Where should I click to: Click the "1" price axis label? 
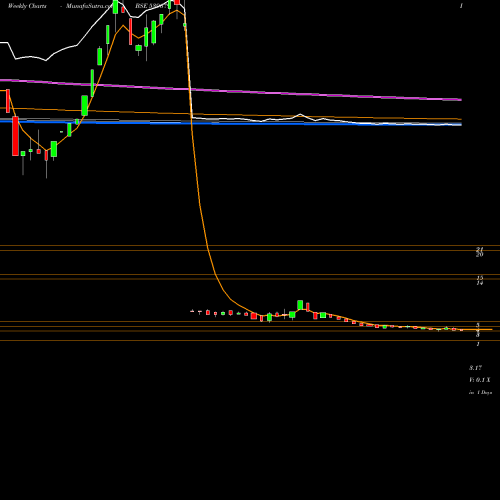(x=478, y=344)
